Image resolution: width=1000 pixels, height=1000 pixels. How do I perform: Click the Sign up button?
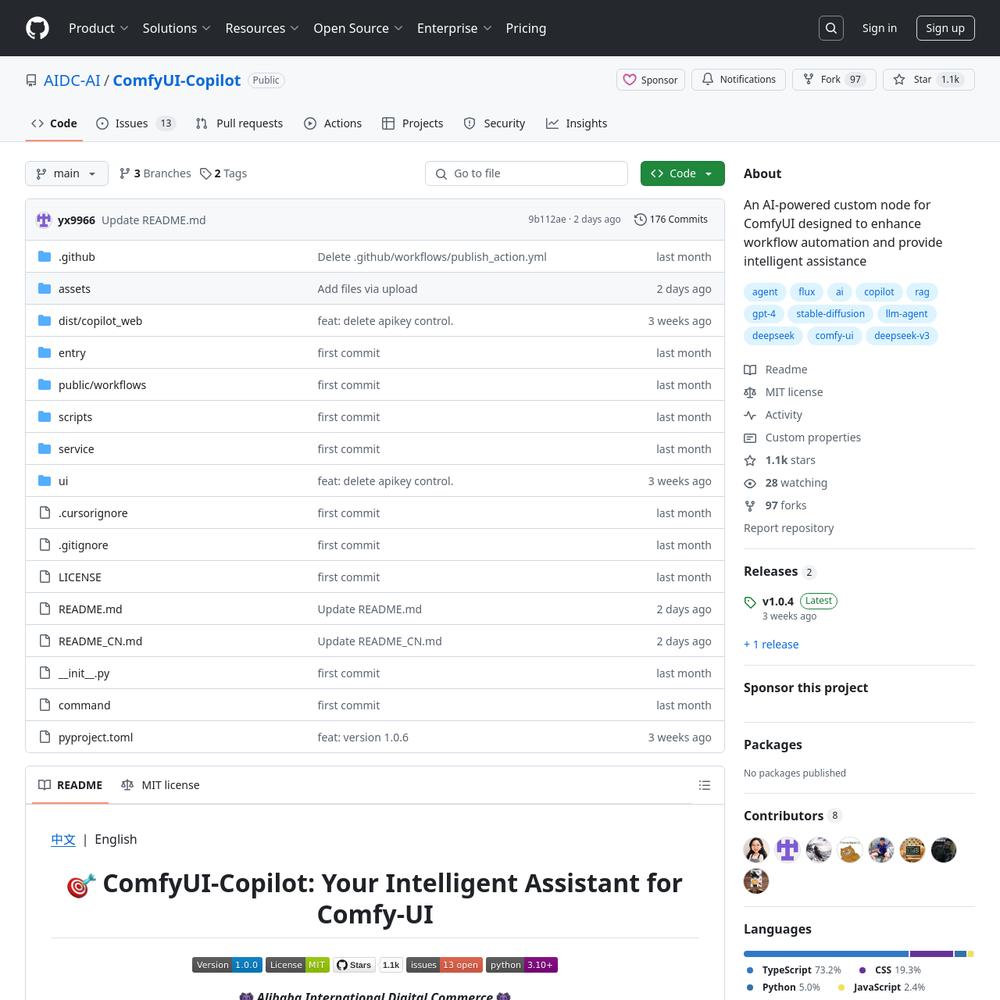945,28
